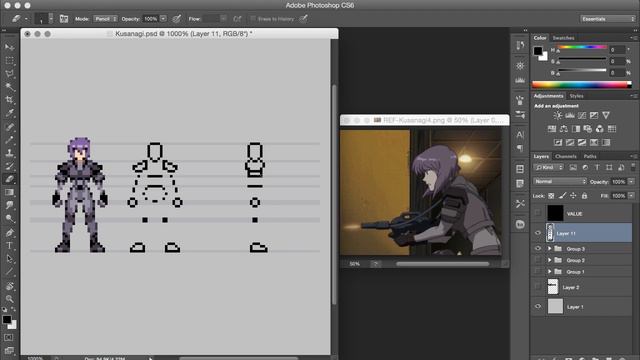
Task: Select the Hand tool
Action: tap(9, 286)
